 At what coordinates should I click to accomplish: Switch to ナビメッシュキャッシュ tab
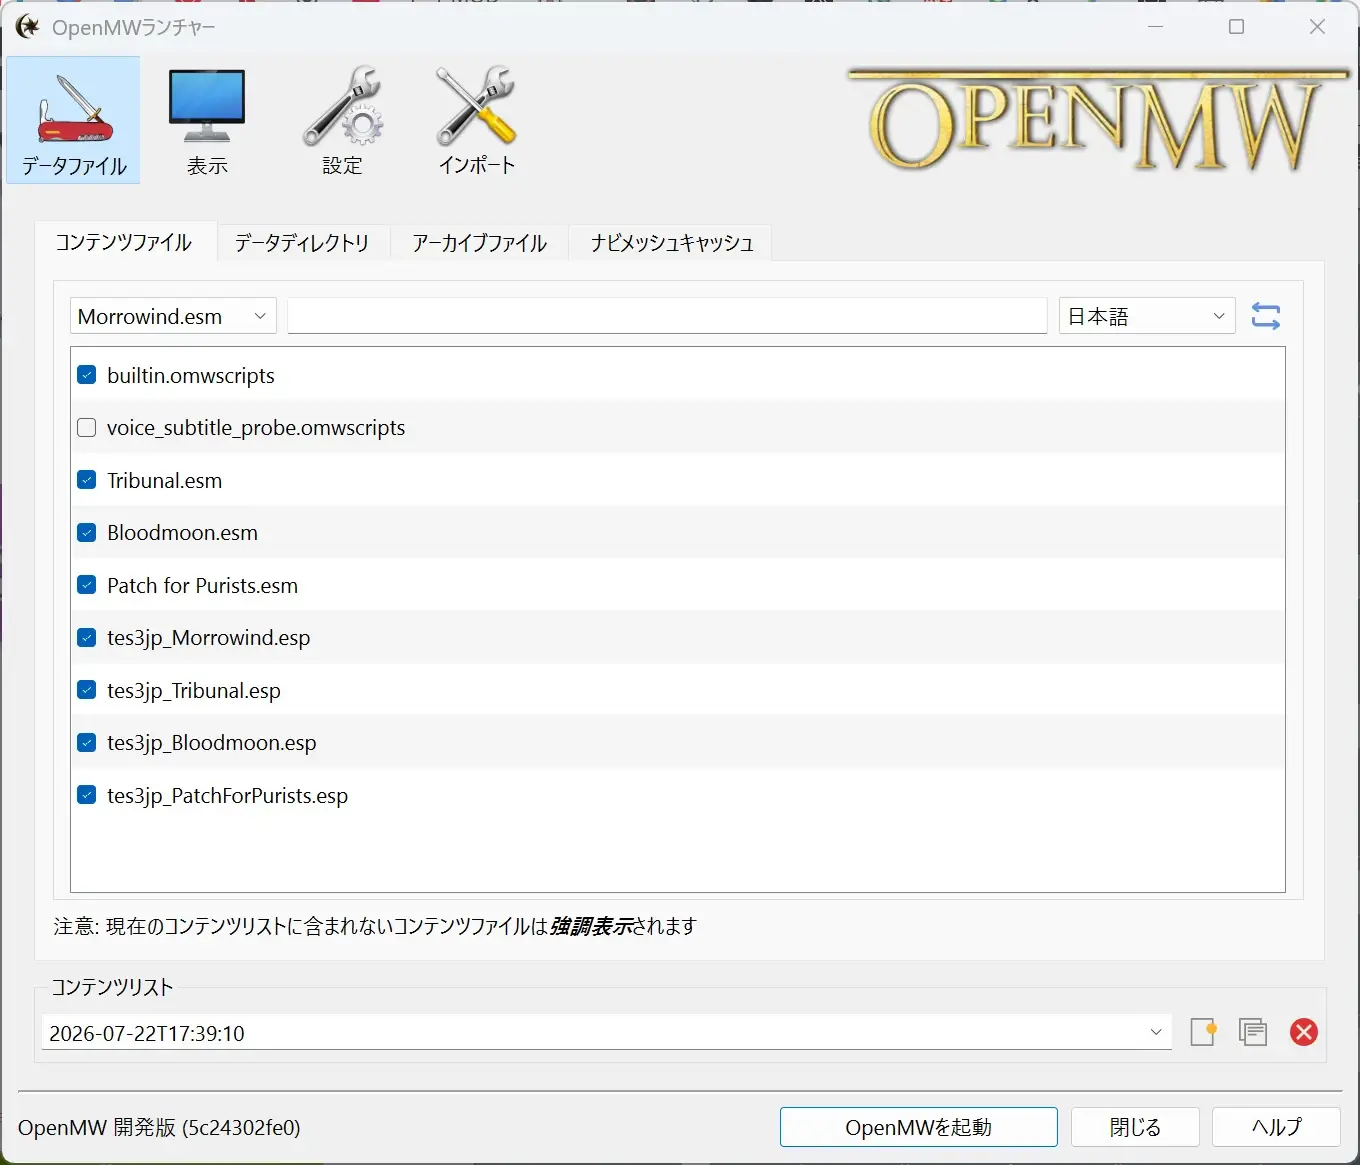671,242
